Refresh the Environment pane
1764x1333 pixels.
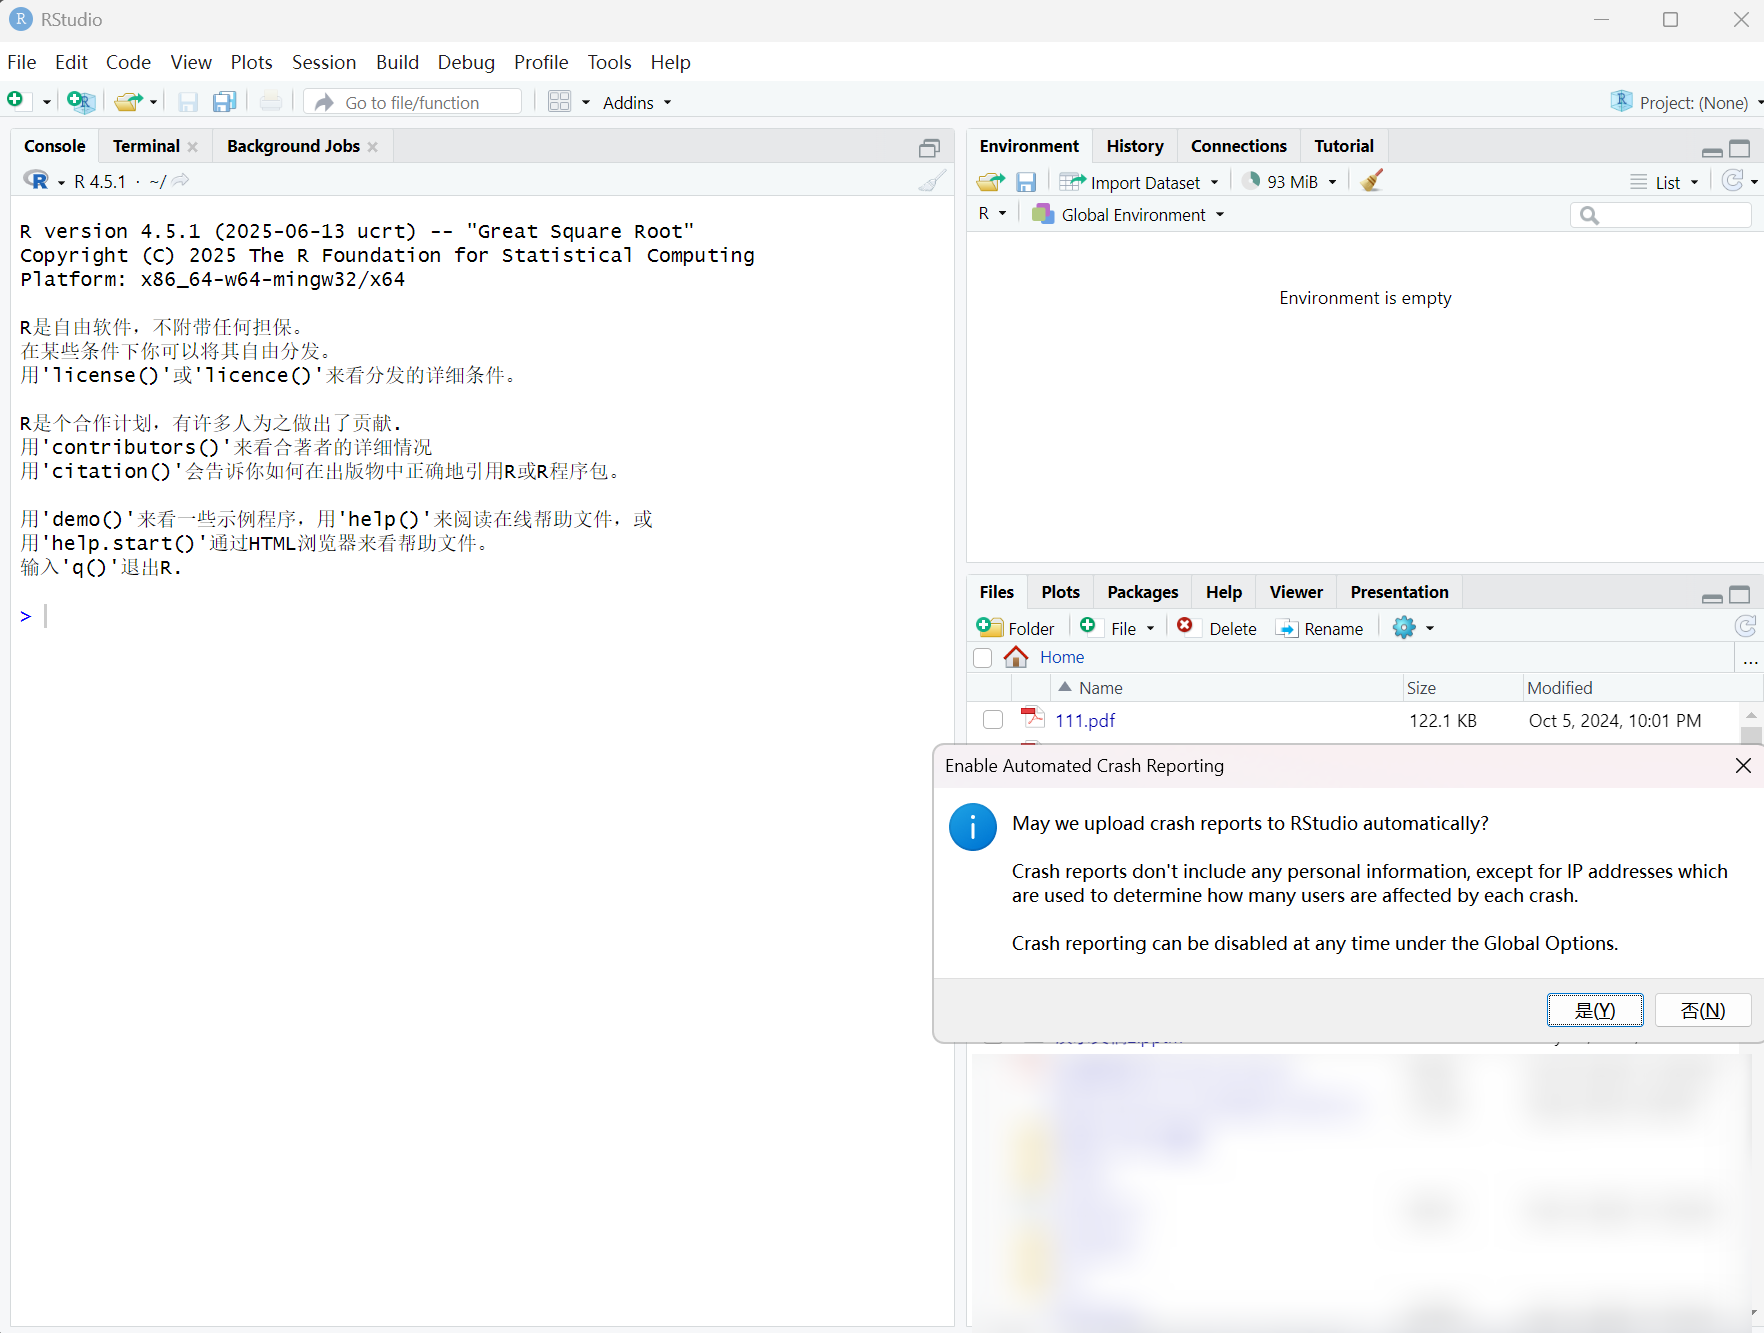(x=1733, y=181)
